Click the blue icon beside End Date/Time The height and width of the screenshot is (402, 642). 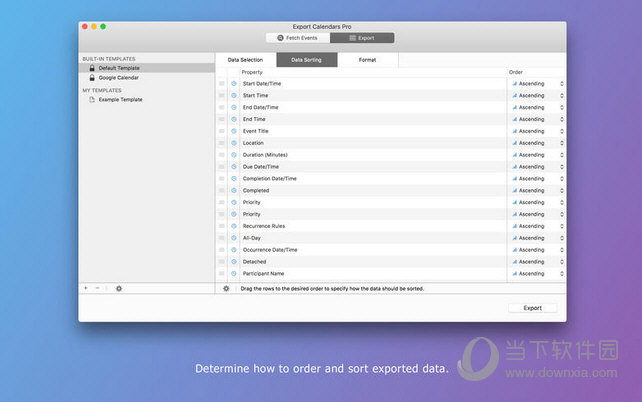(x=234, y=107)
